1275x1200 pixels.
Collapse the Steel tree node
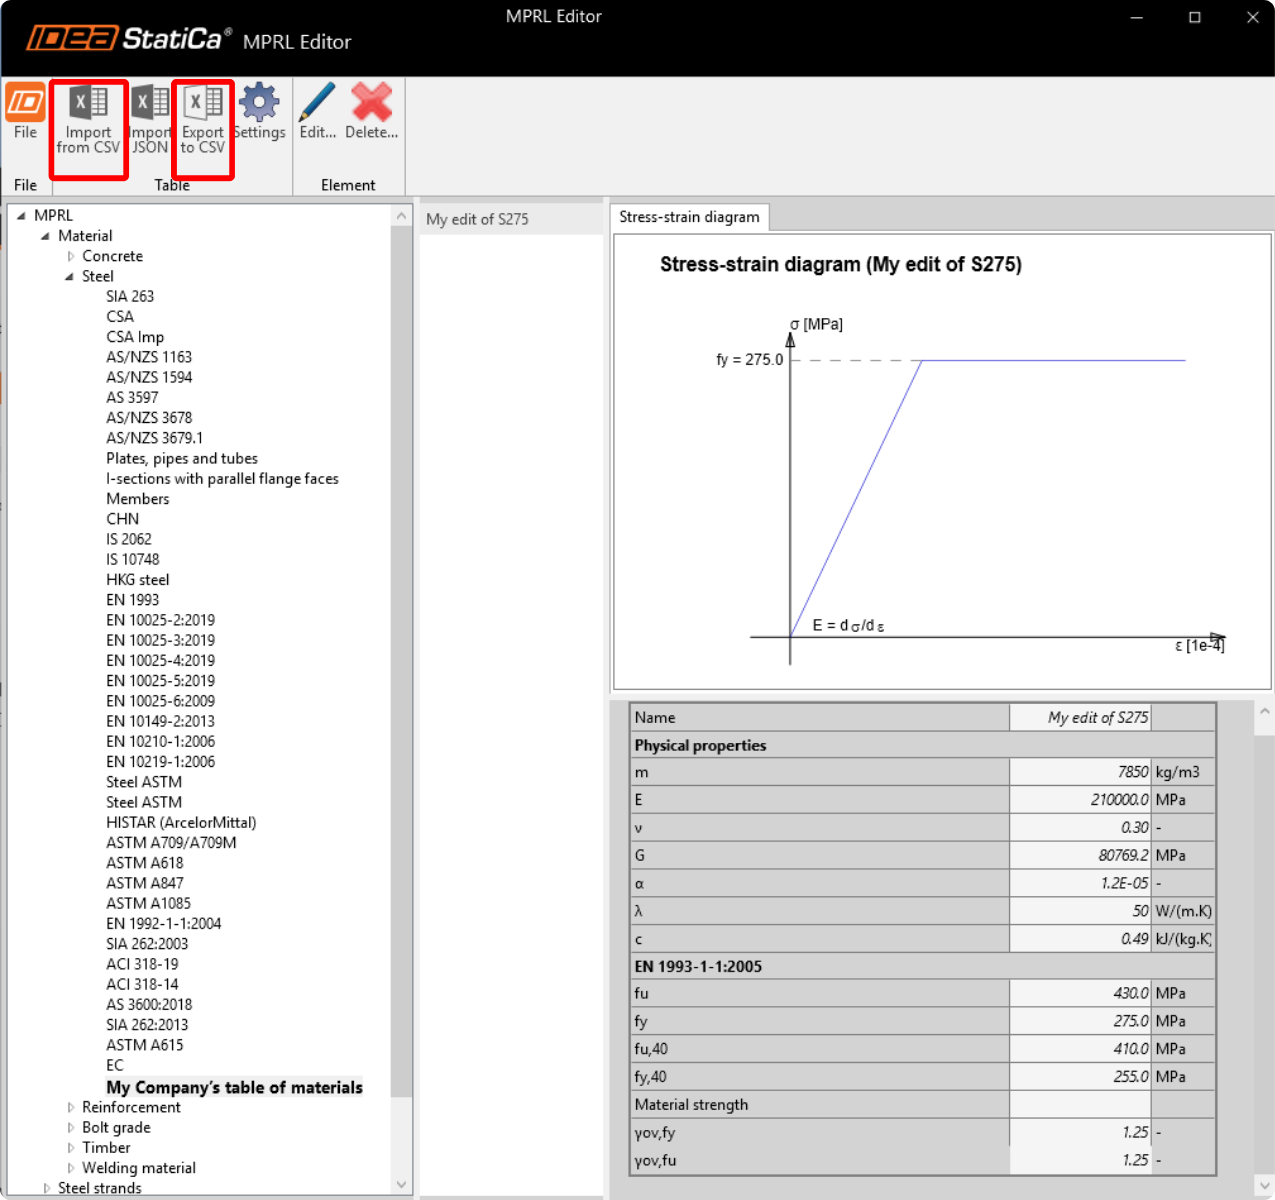(70, 276)
